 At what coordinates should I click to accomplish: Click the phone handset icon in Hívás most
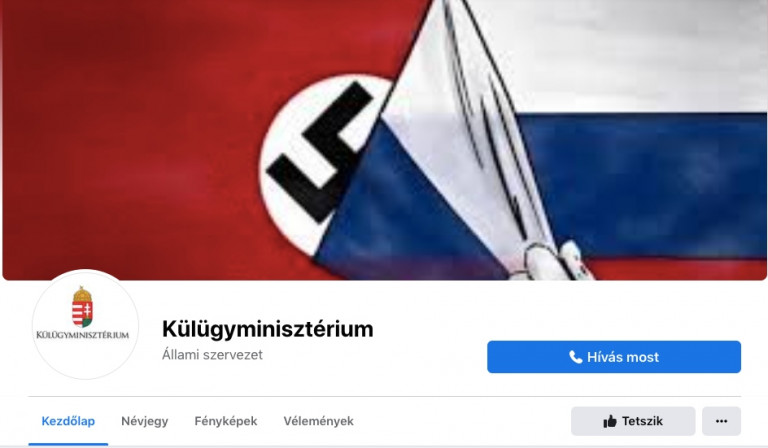575,357
